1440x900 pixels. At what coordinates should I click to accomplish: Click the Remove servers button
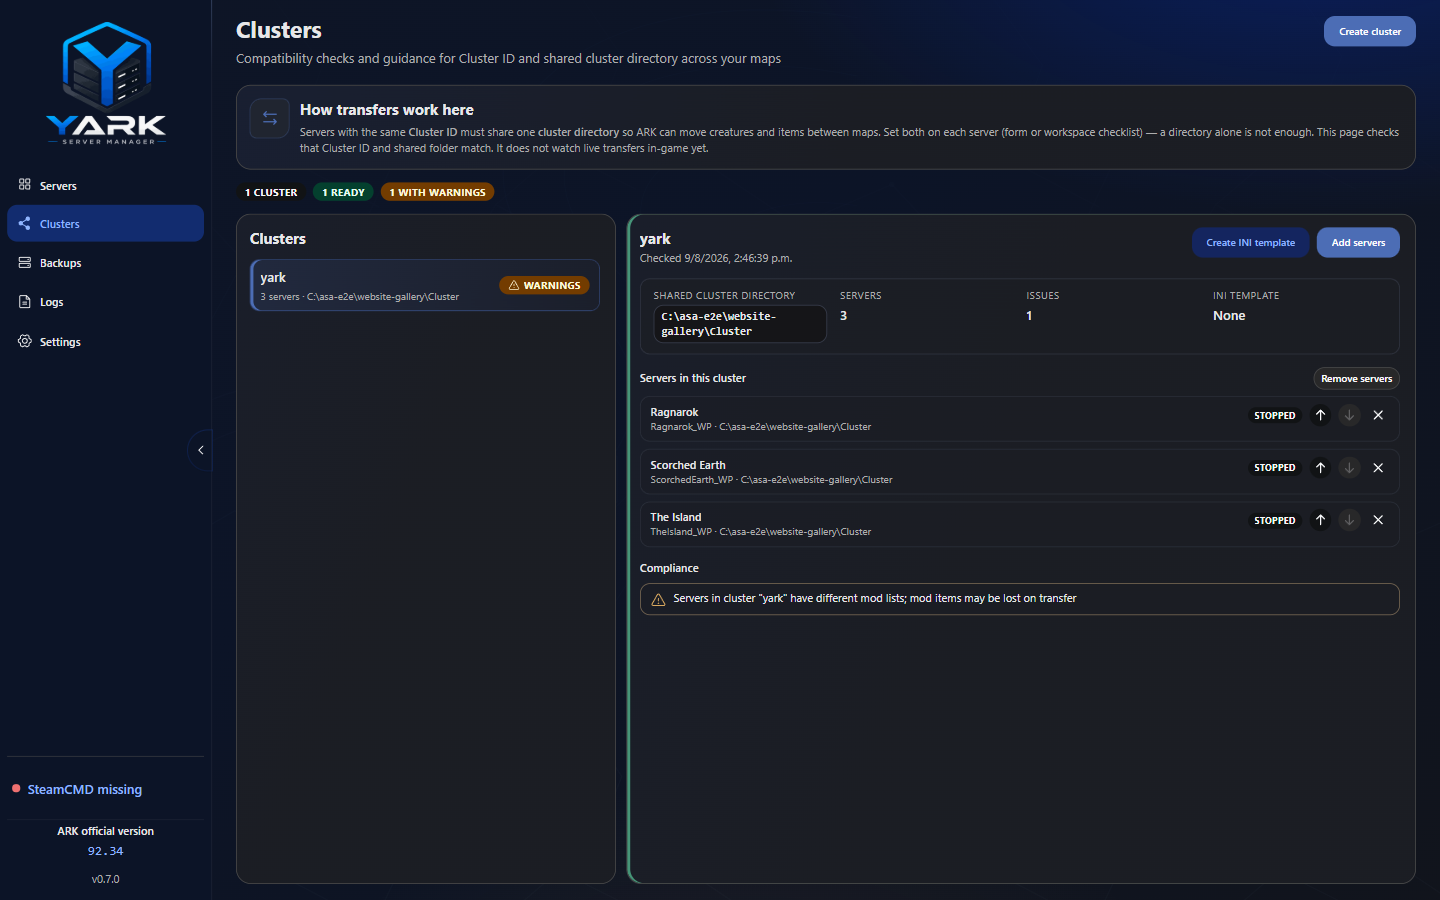pyautogui.click(x=1356, y=378)
